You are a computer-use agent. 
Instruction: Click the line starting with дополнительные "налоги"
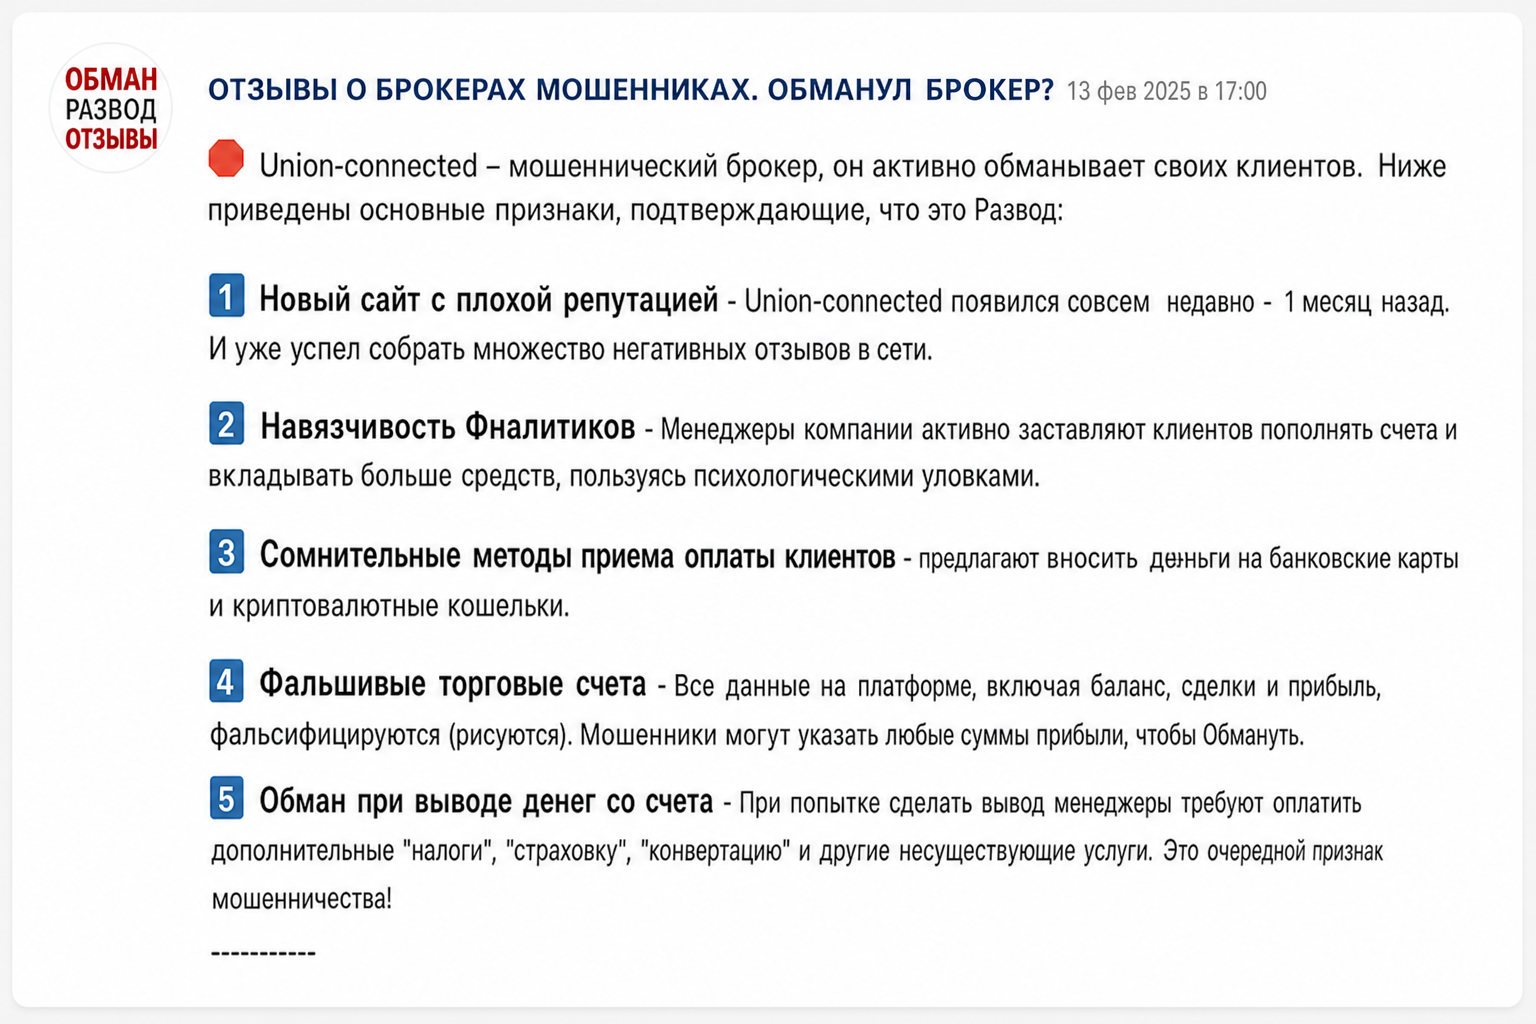point(797,852)
